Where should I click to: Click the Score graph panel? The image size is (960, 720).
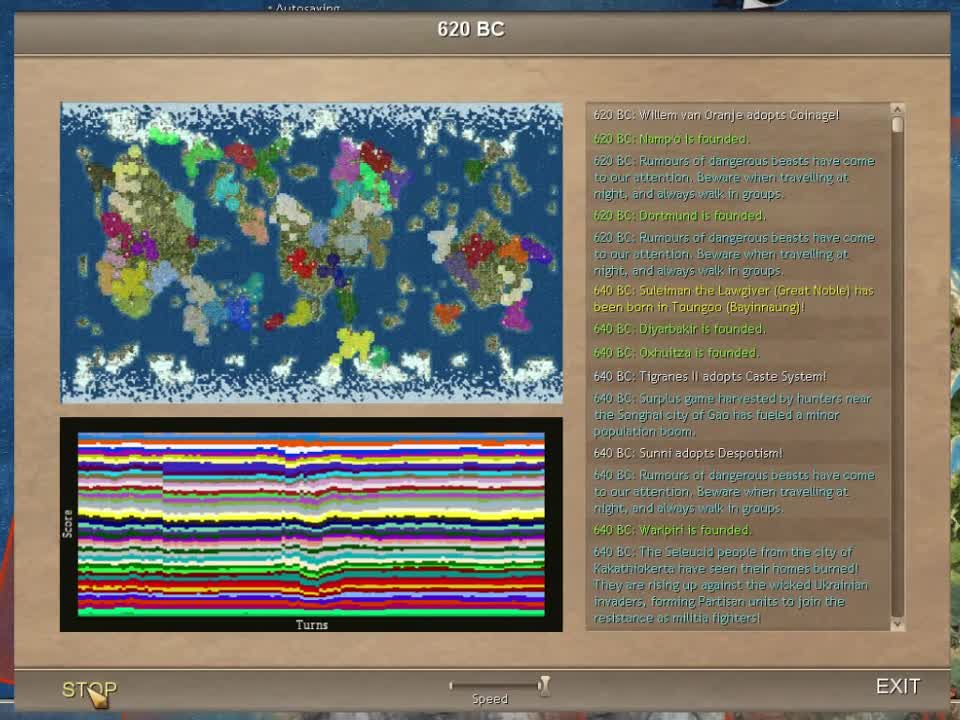[x=310, y=525]
